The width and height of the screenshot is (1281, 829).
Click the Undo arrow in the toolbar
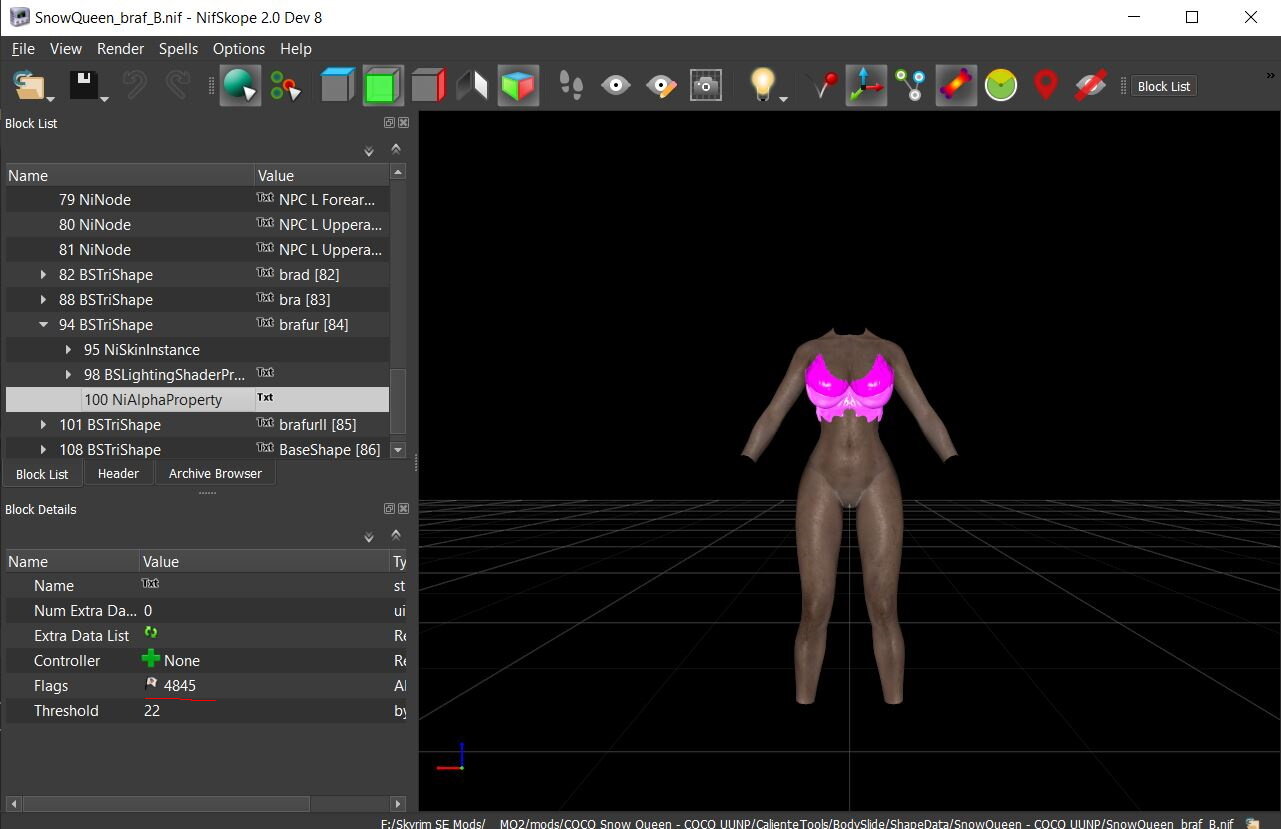click(135, 85)
